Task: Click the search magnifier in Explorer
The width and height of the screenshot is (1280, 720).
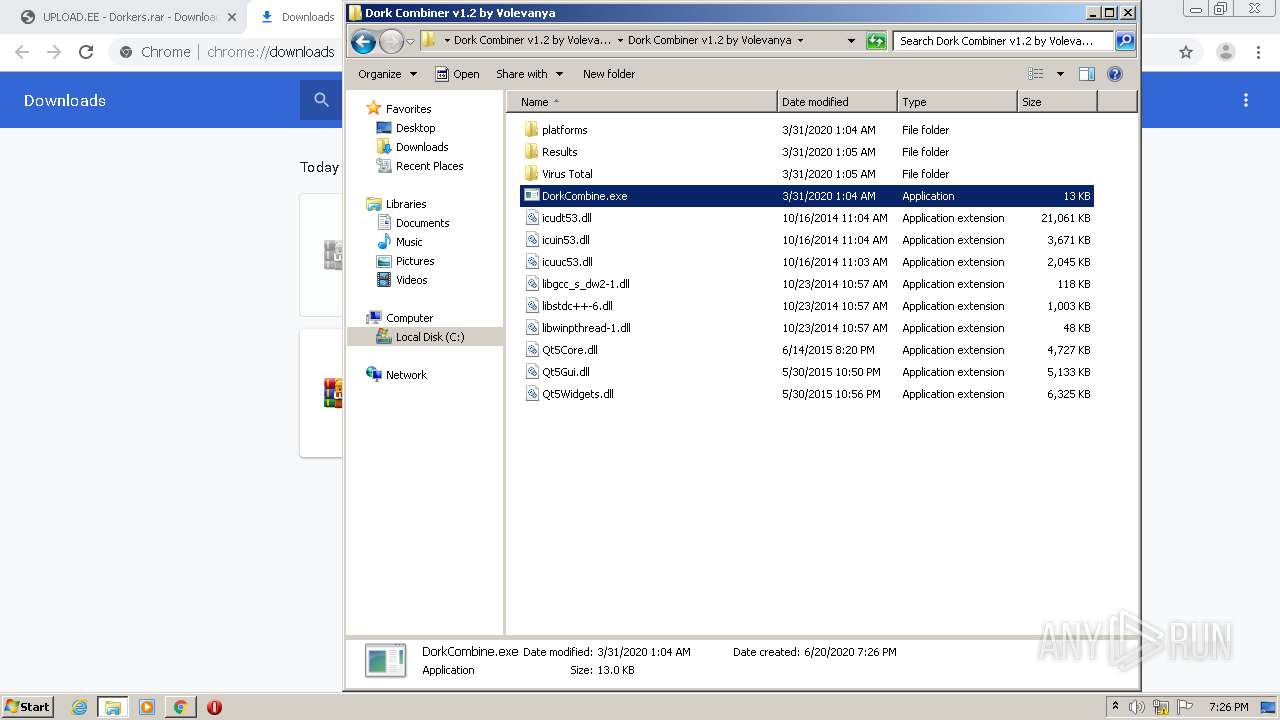Action: pyautogui.click(x=1125, y=41)
